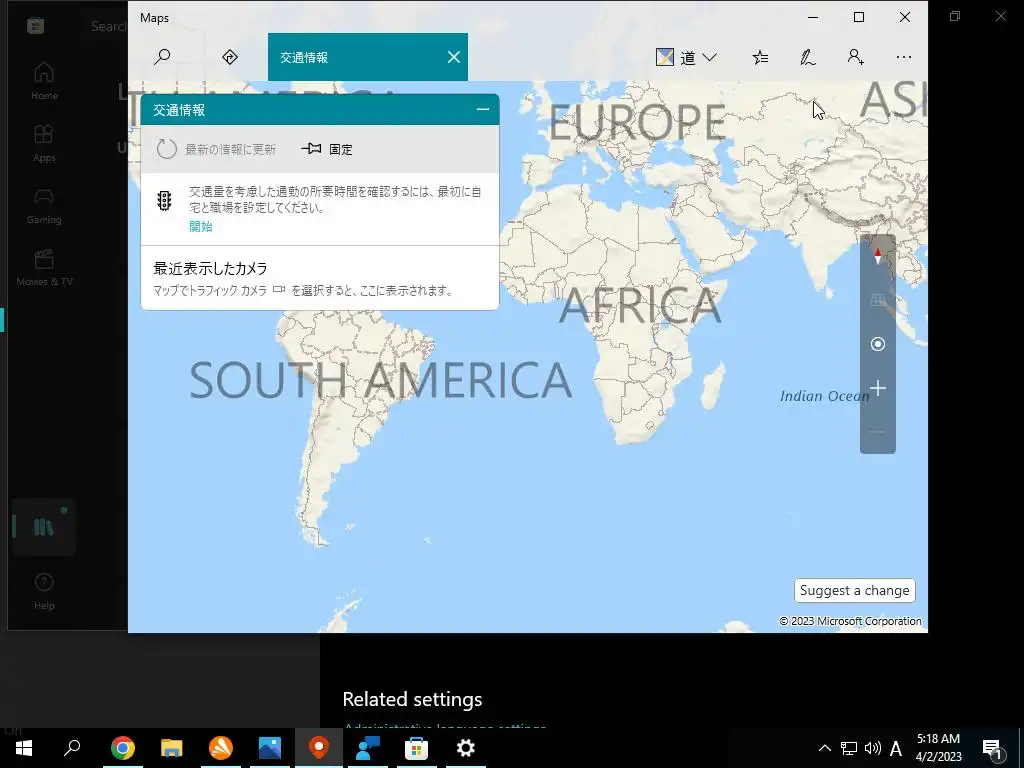Show my location on map
The image size is (1024, 768).
pyautogui.click(x=878, y=344)
